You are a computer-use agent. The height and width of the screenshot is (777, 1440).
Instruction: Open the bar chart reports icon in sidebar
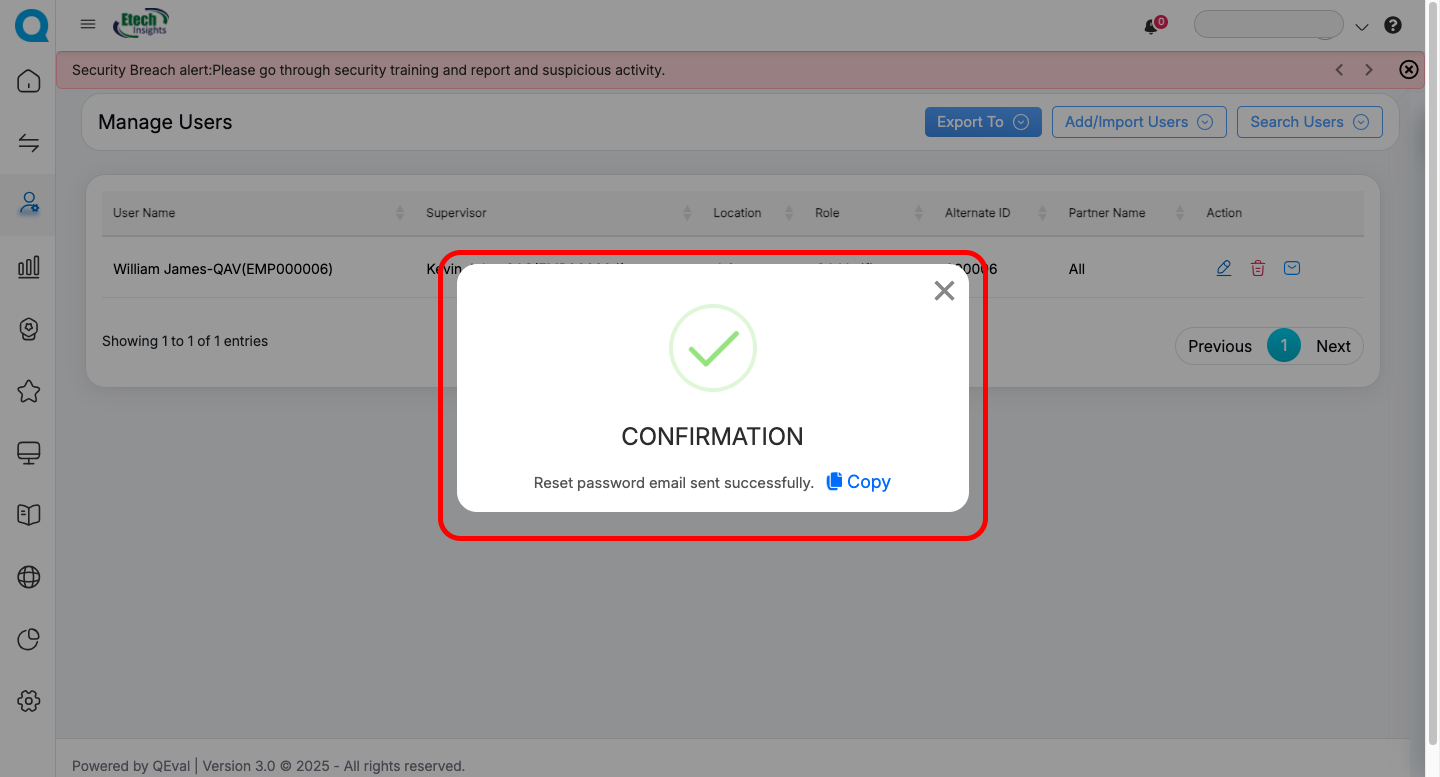29,266
